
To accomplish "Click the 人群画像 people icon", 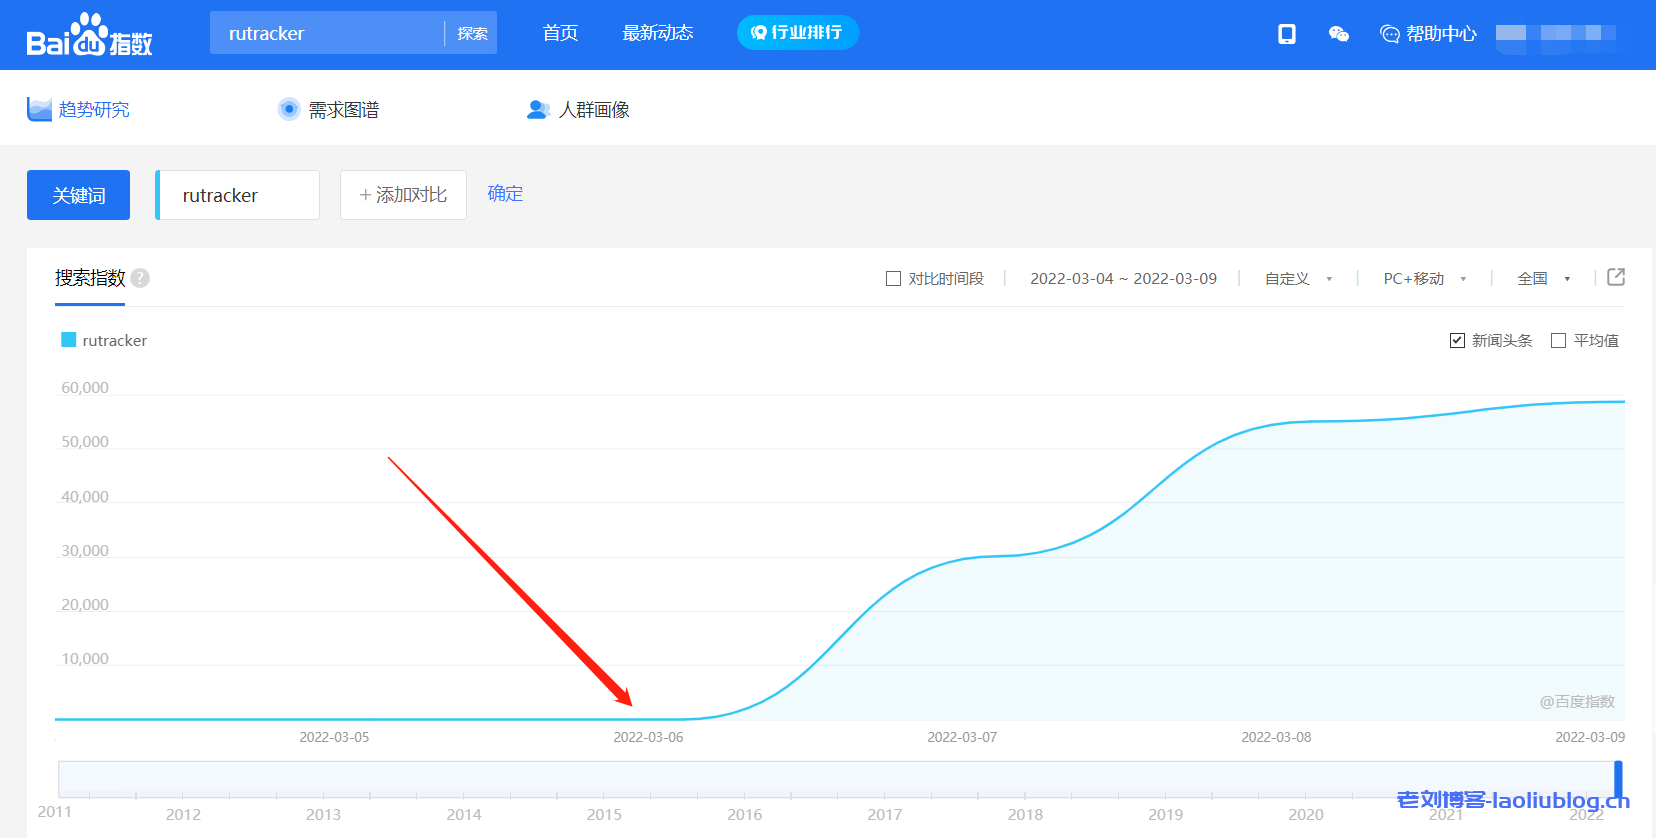I will [x=538, y=109].
